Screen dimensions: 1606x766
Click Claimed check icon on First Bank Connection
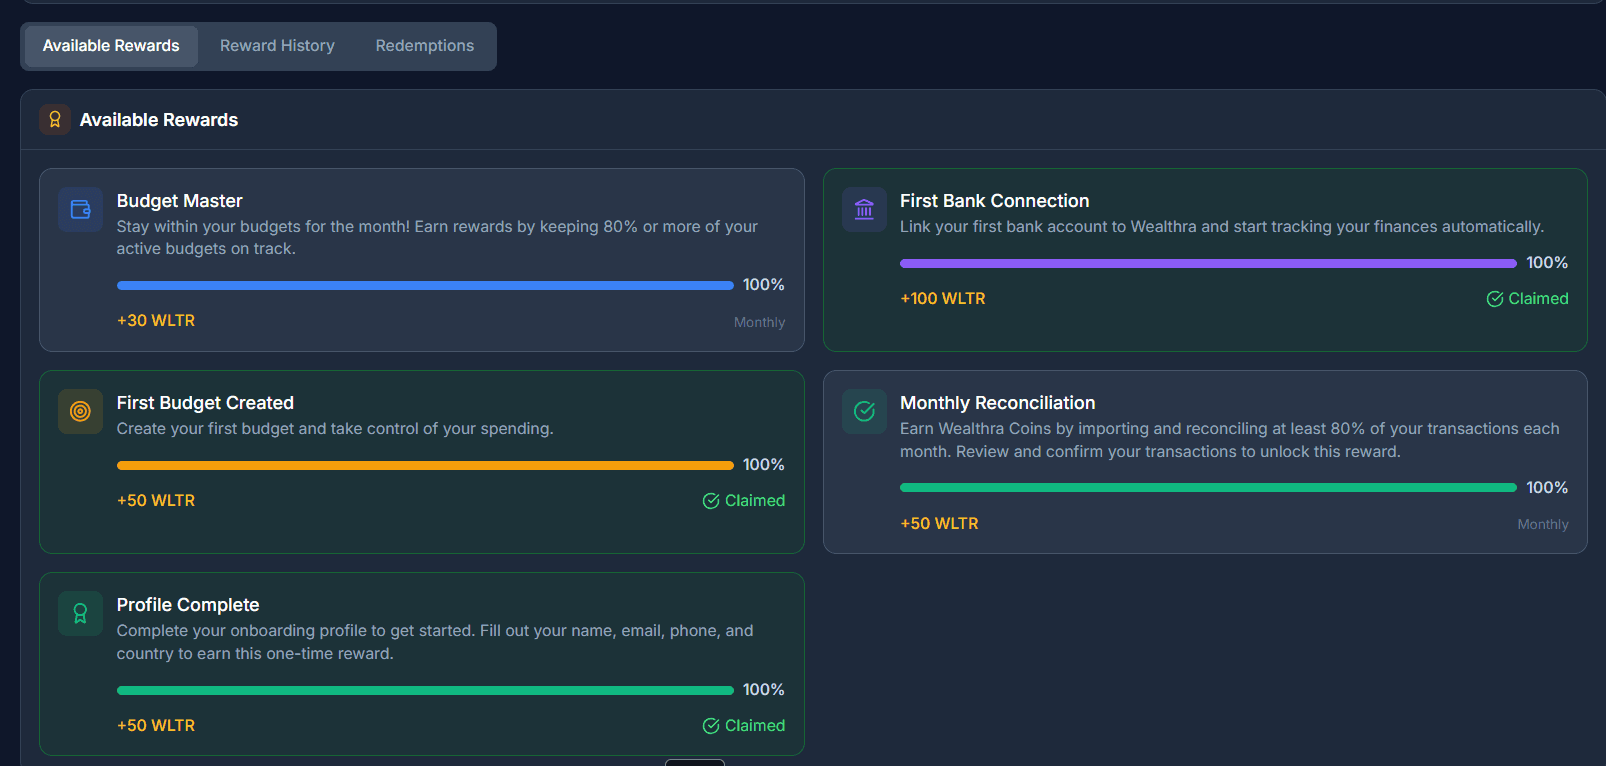[1495, 299]
